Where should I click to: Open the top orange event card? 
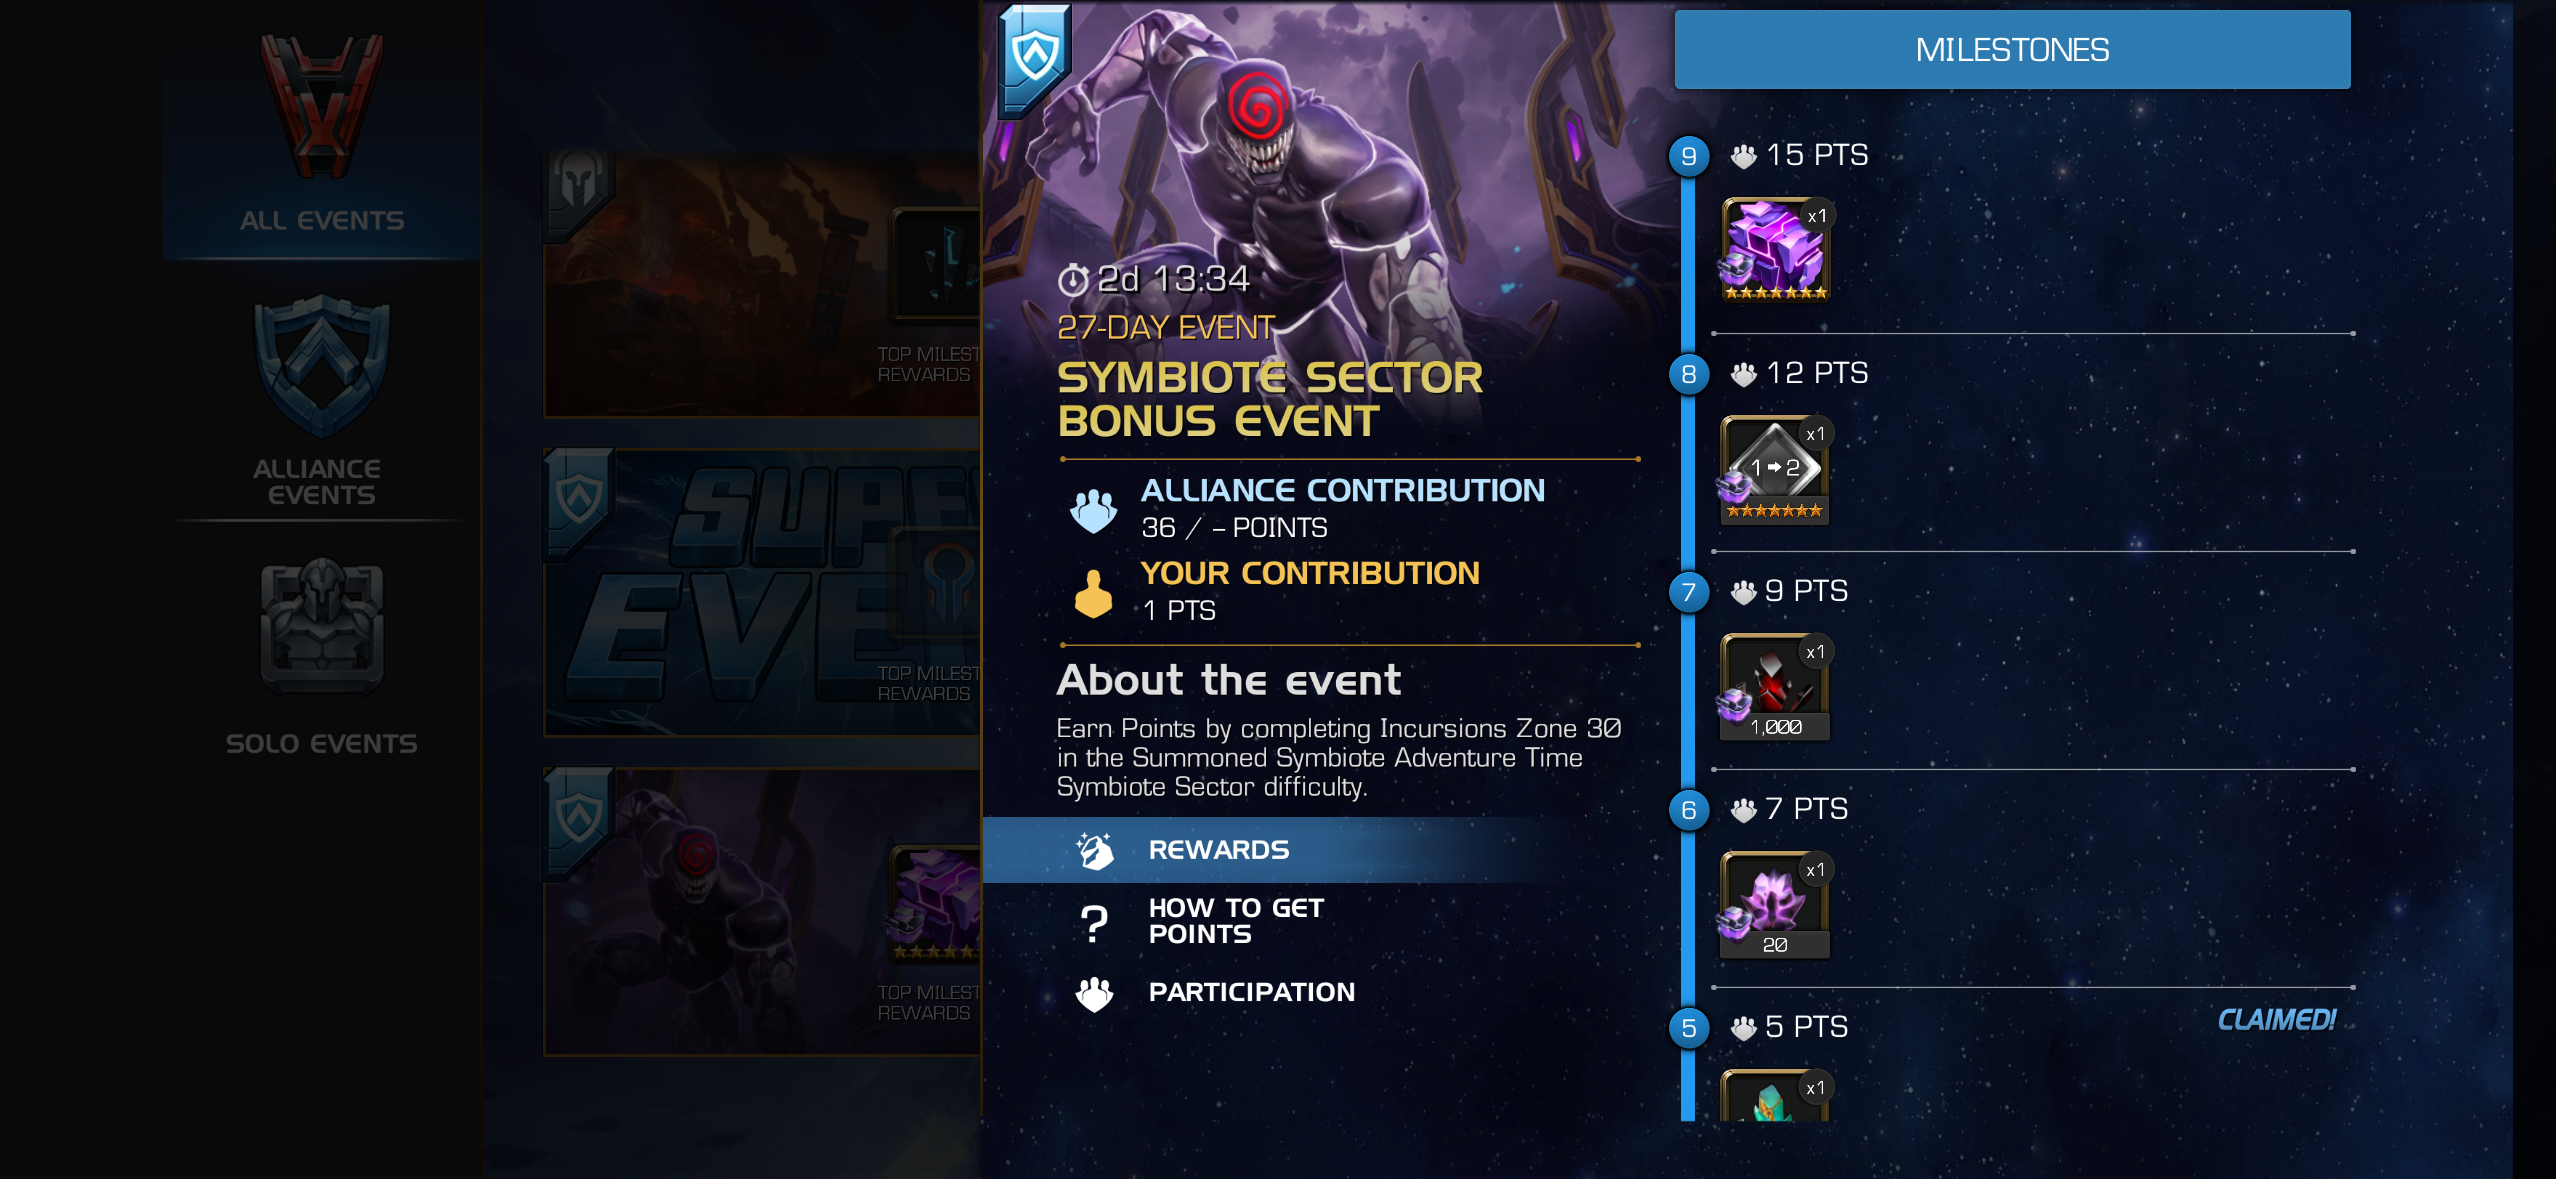point(762,283)
